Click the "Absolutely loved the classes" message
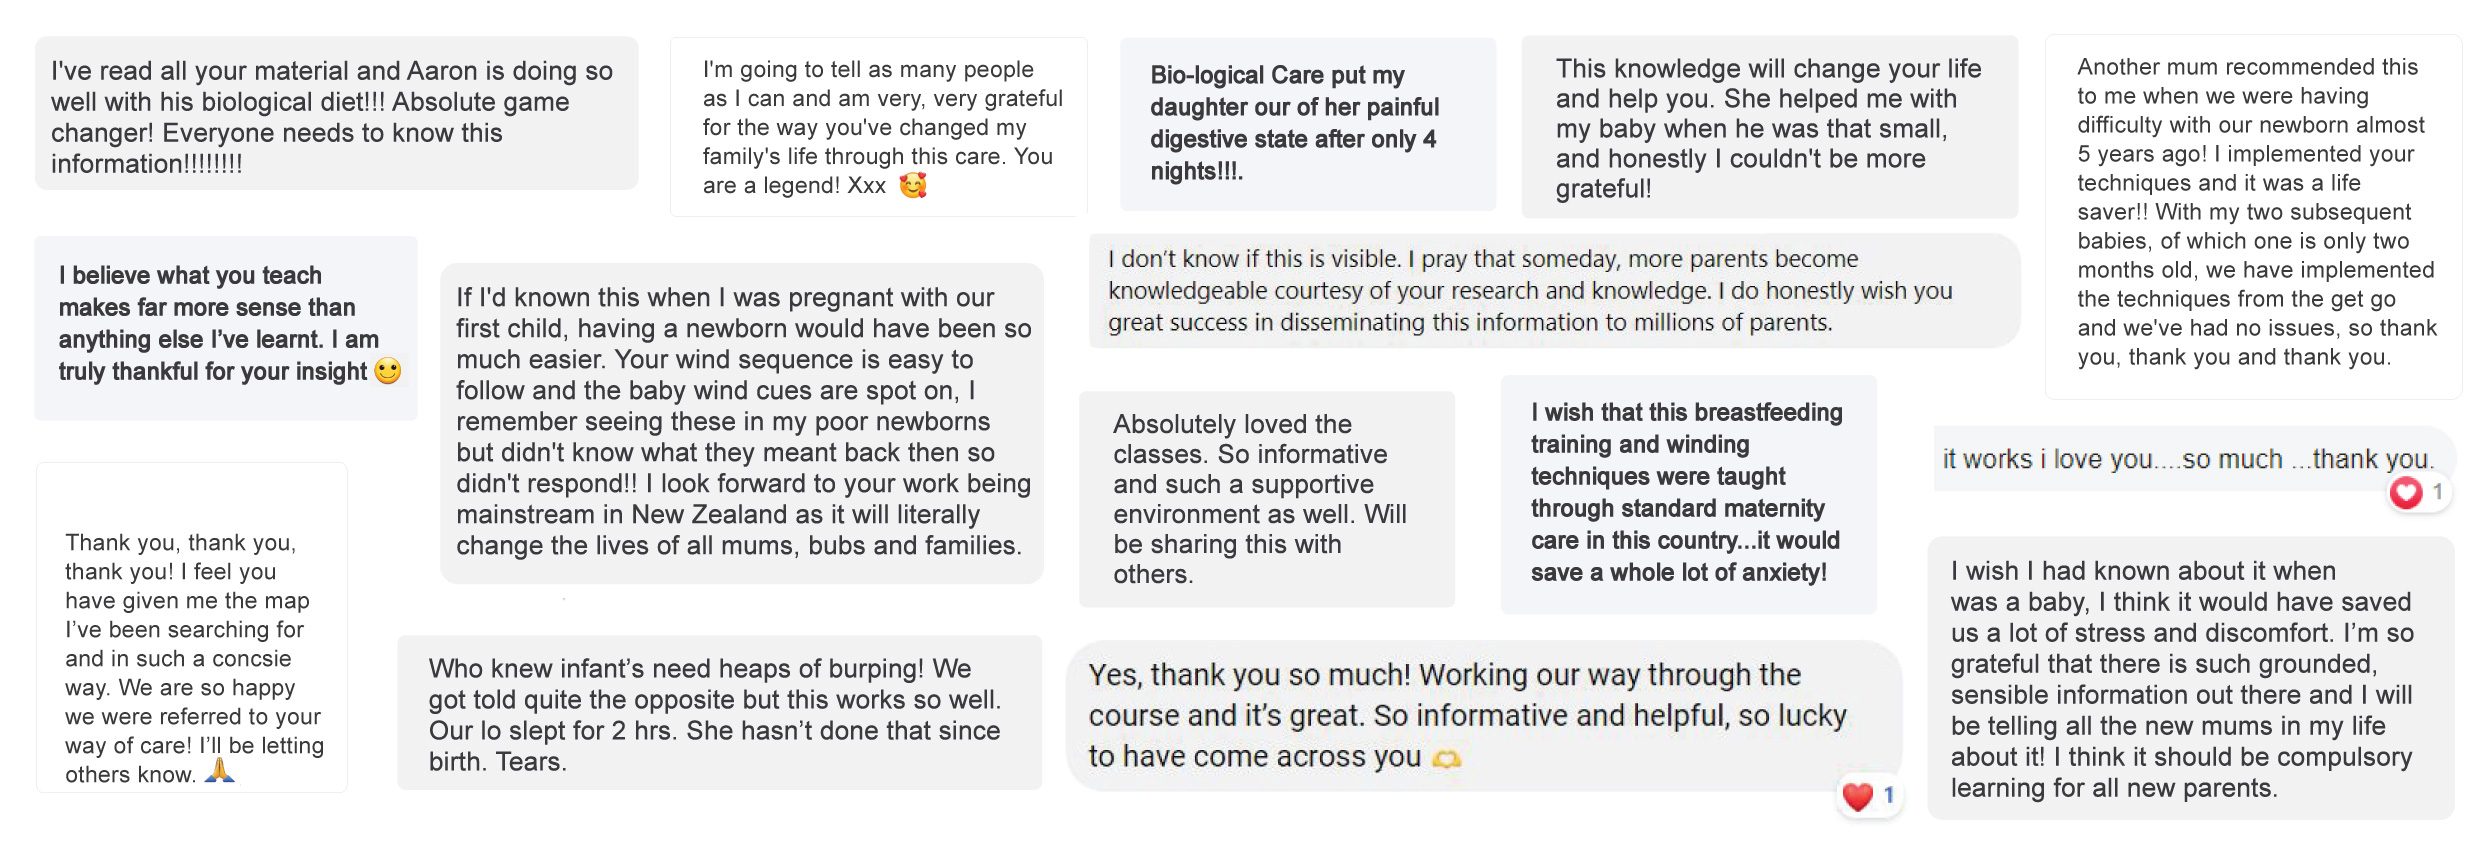 pos(1266,498)
